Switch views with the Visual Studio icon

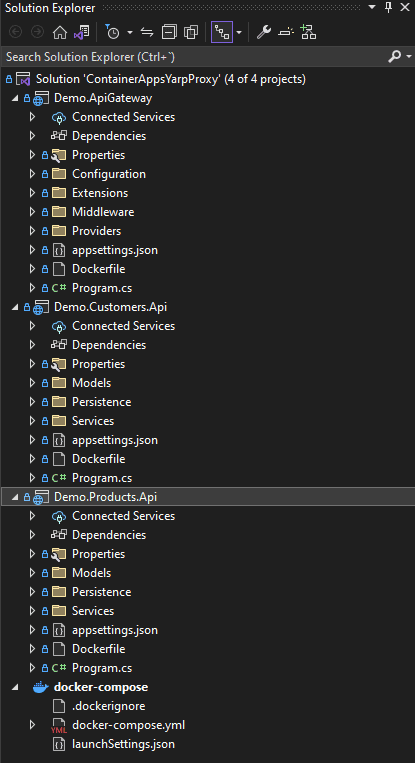tap(81, 33)
